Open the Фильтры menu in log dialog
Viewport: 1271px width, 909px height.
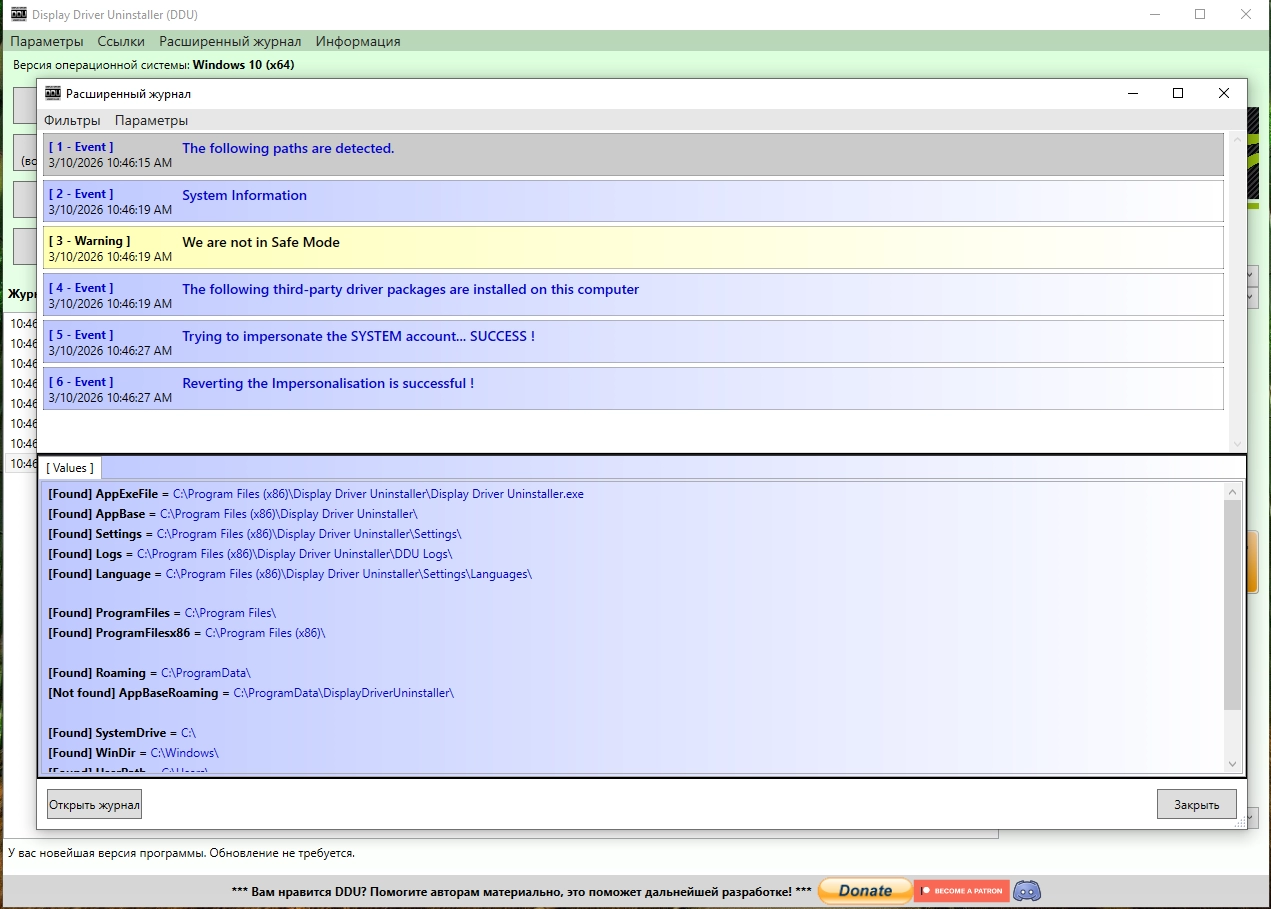[72, 120]
